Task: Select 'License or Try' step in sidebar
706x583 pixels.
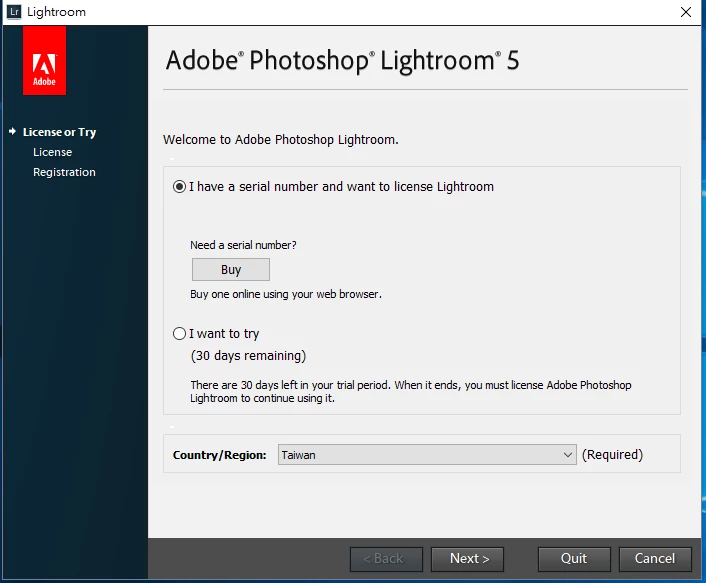Action: 59,132
